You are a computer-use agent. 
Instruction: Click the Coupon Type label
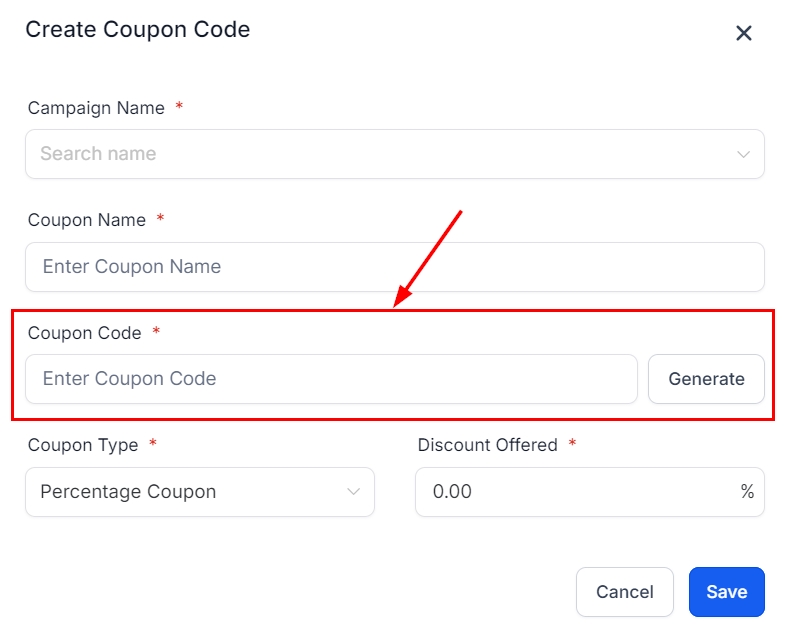83,445
